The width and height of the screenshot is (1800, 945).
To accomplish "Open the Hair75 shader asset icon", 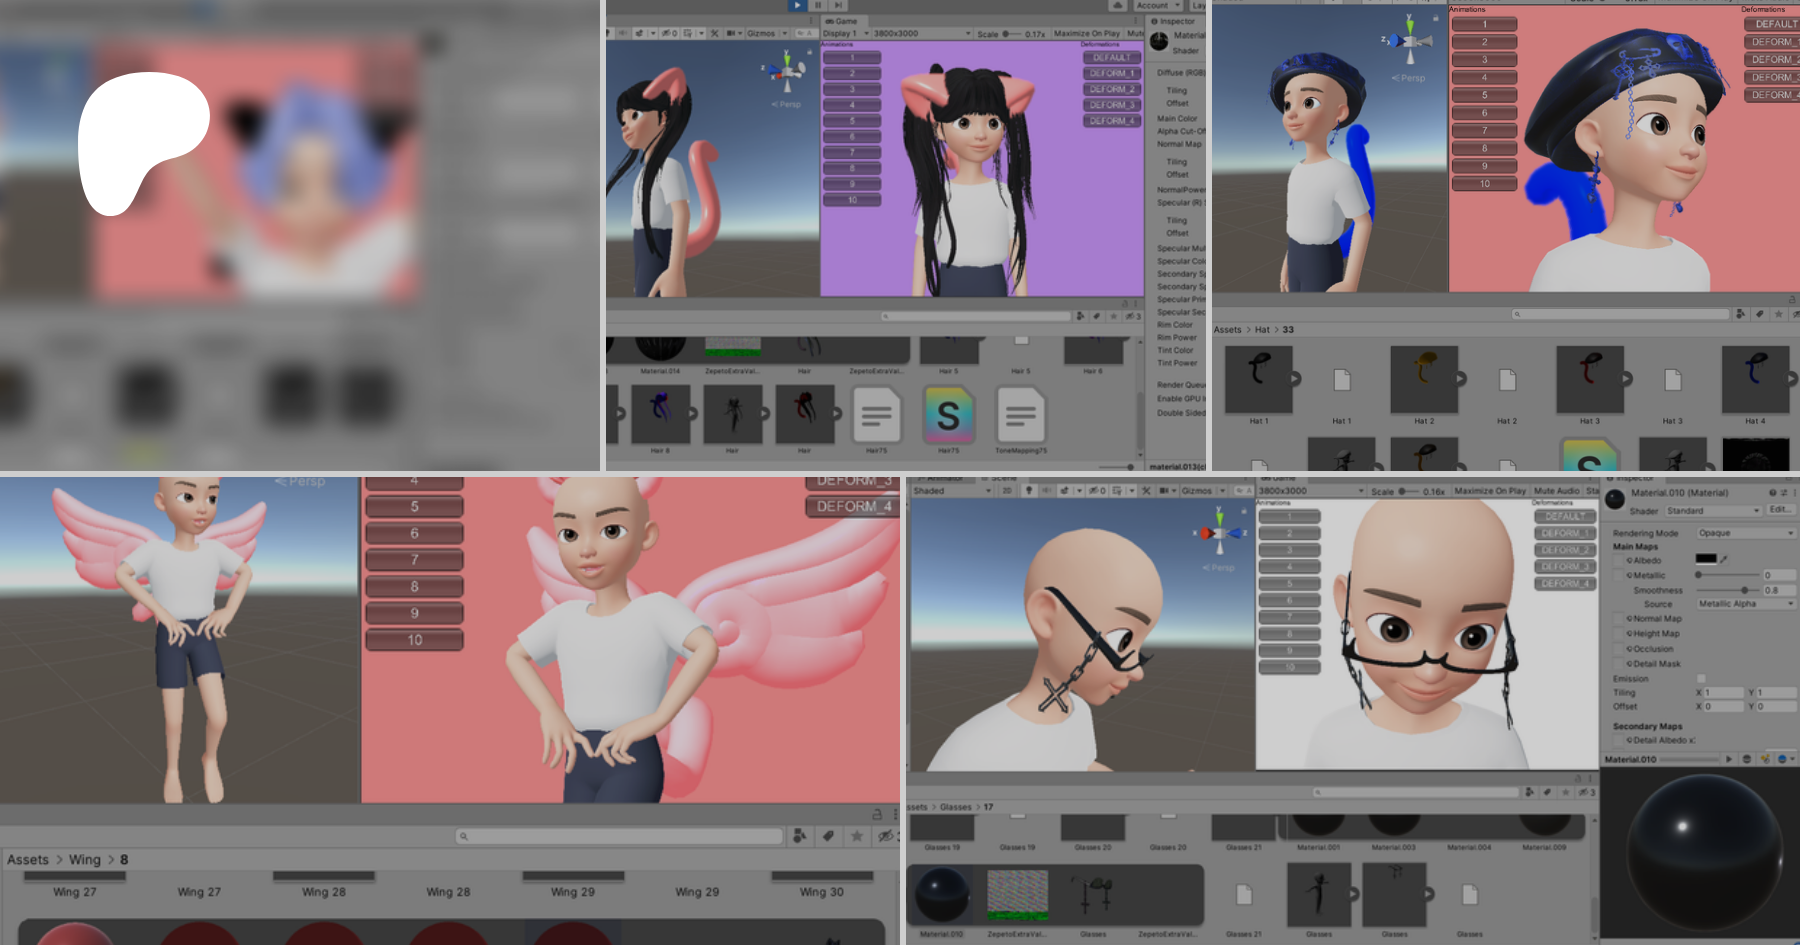I will (x=948, y=415).
